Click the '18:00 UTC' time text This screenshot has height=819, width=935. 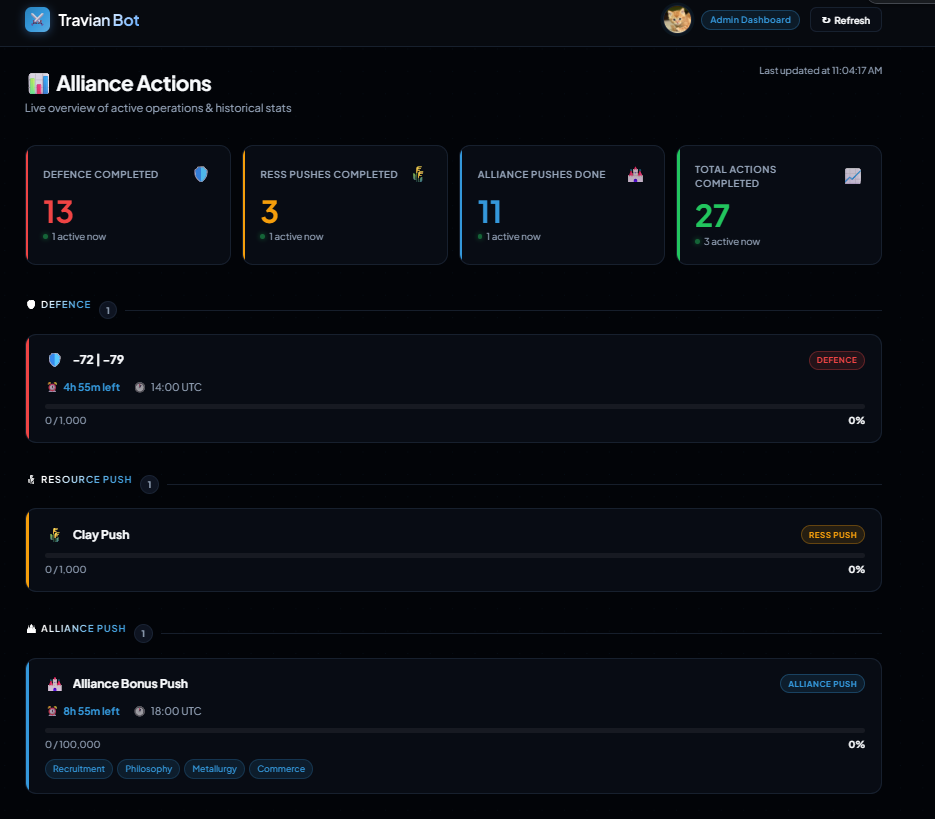[x=176, y=711]
